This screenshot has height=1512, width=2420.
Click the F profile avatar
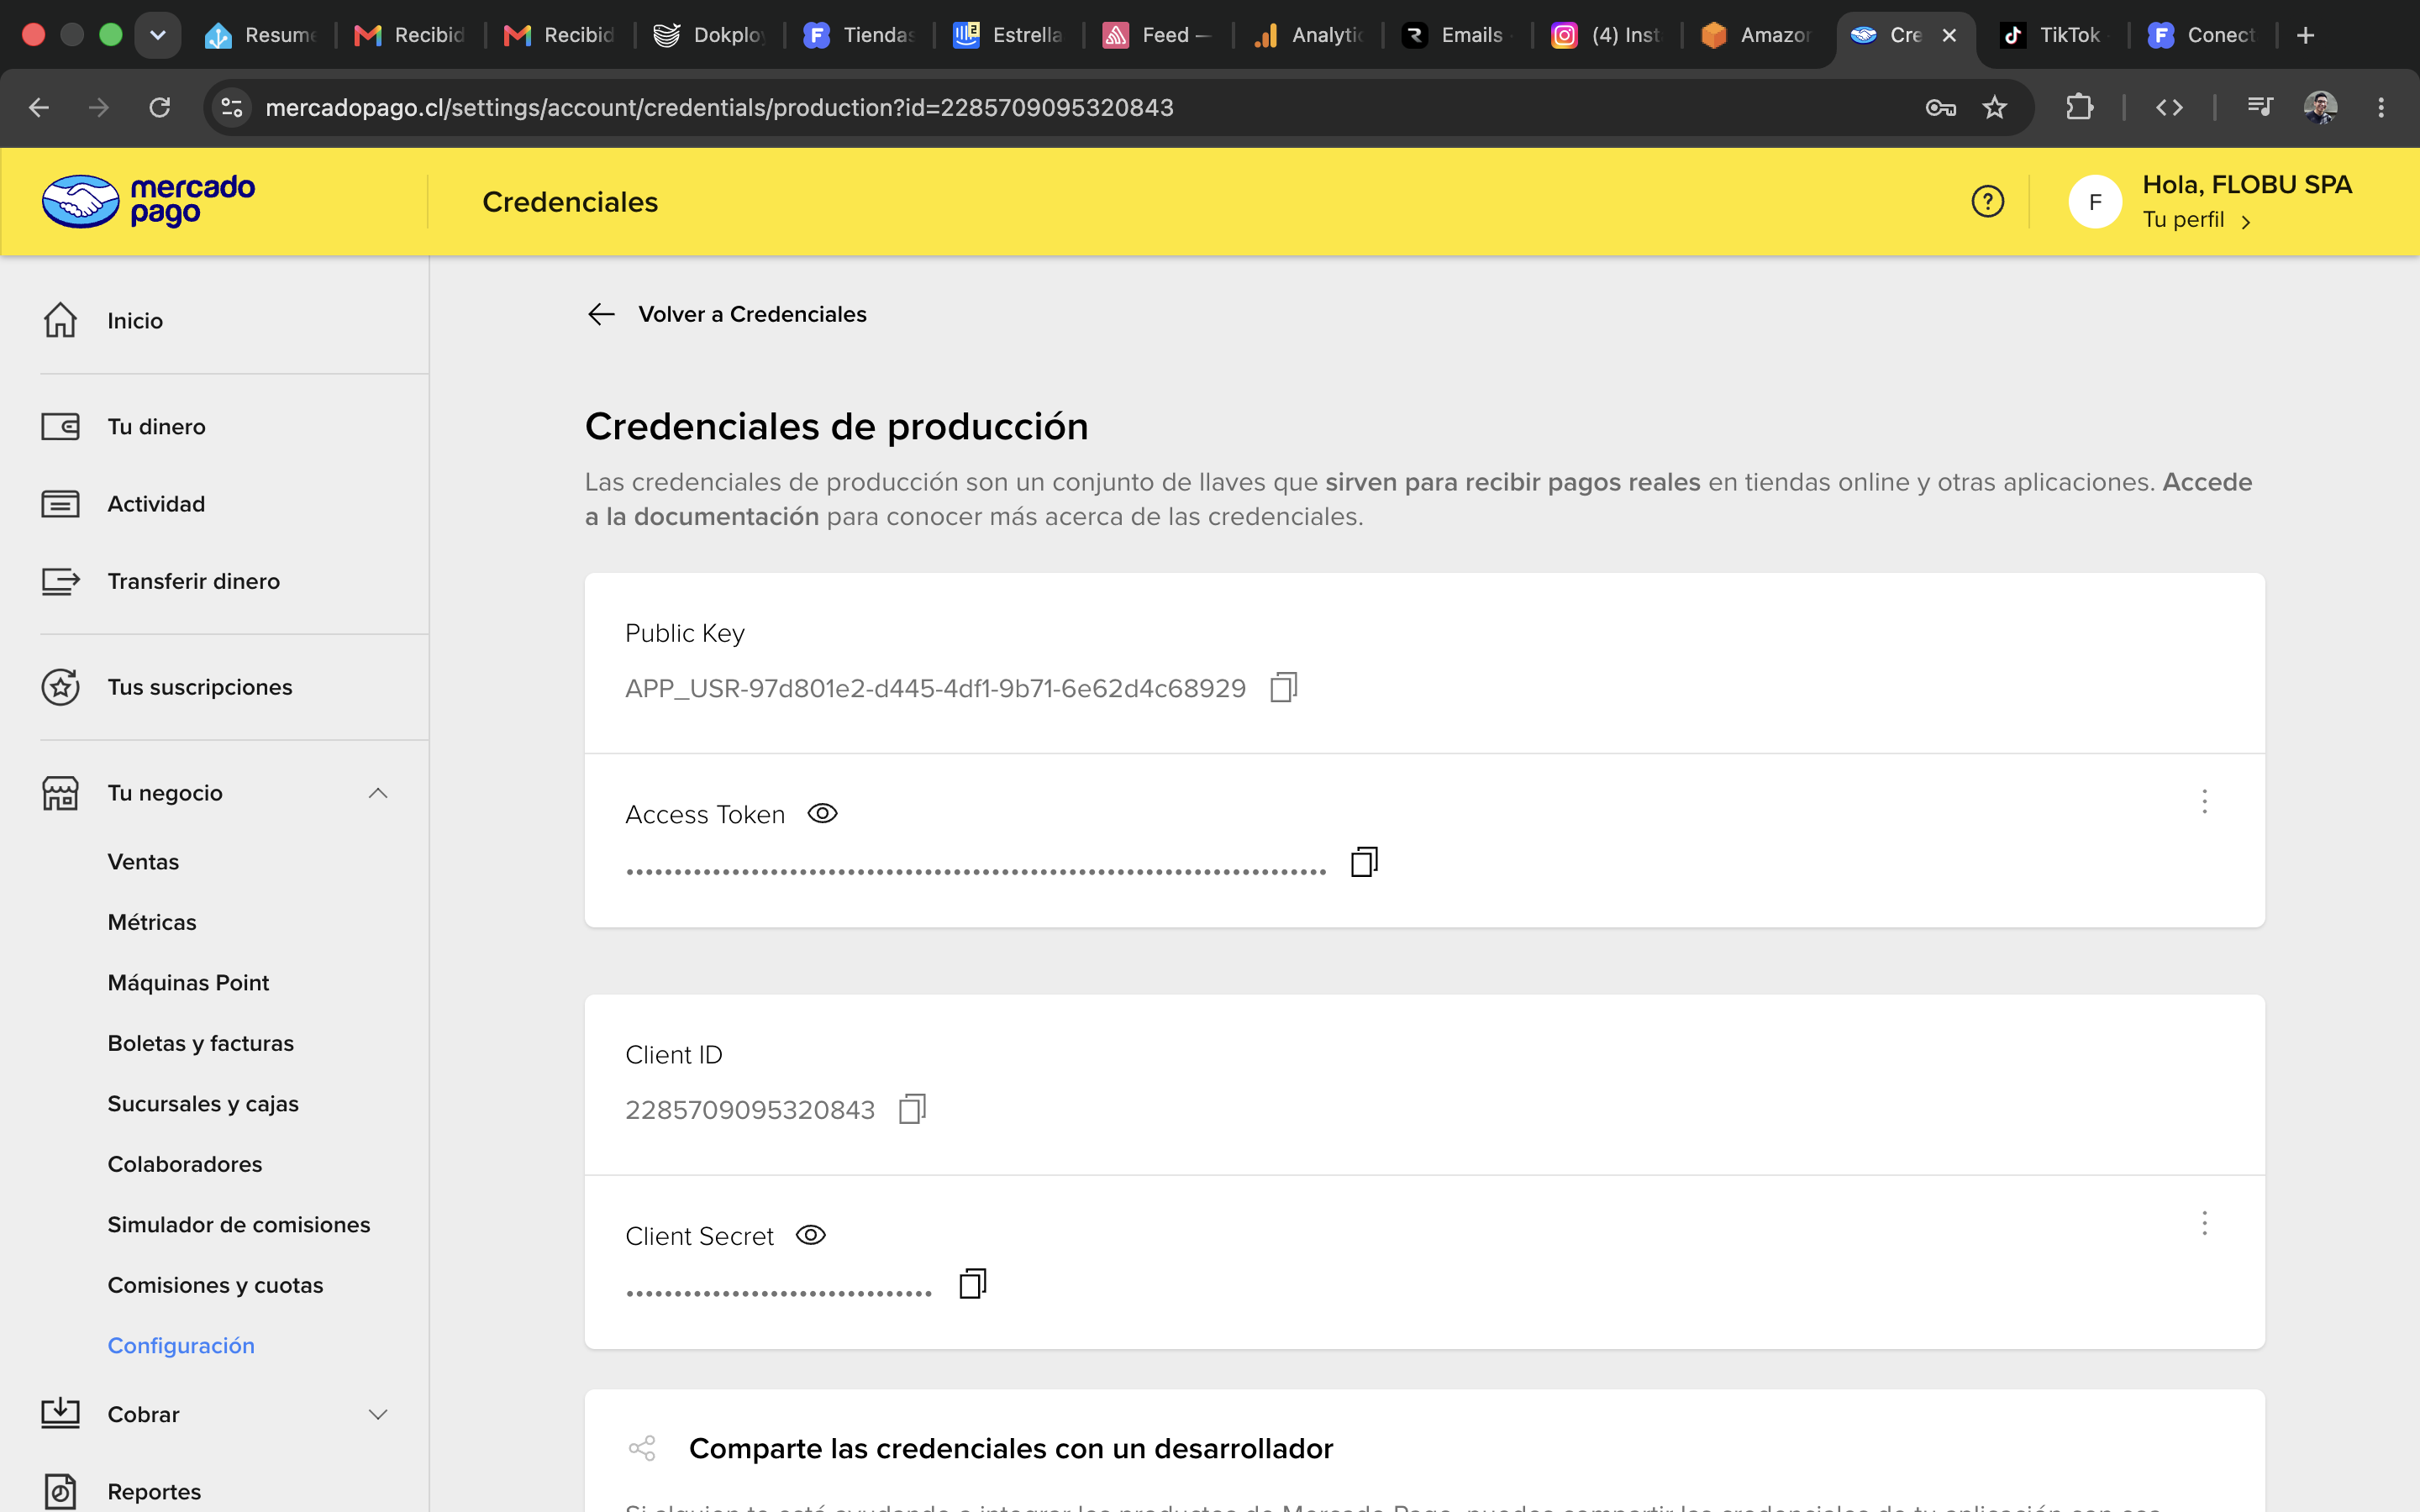click(x=2094, y=201)
